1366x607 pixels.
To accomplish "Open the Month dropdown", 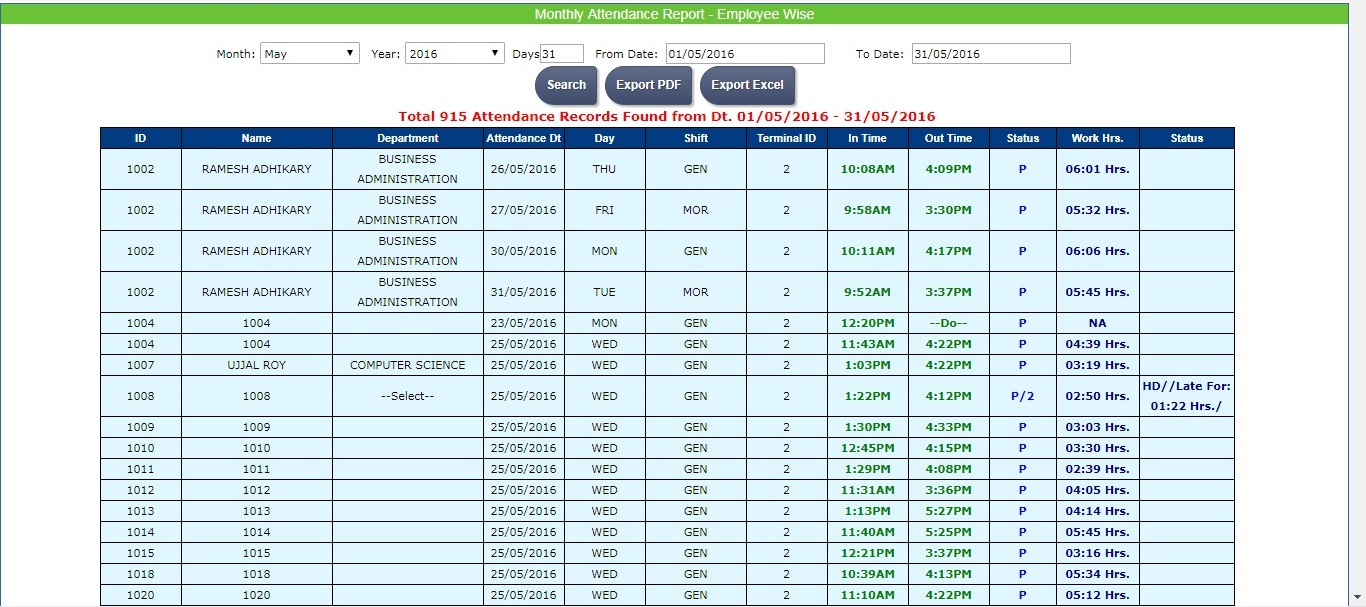I will pos(309,54).
